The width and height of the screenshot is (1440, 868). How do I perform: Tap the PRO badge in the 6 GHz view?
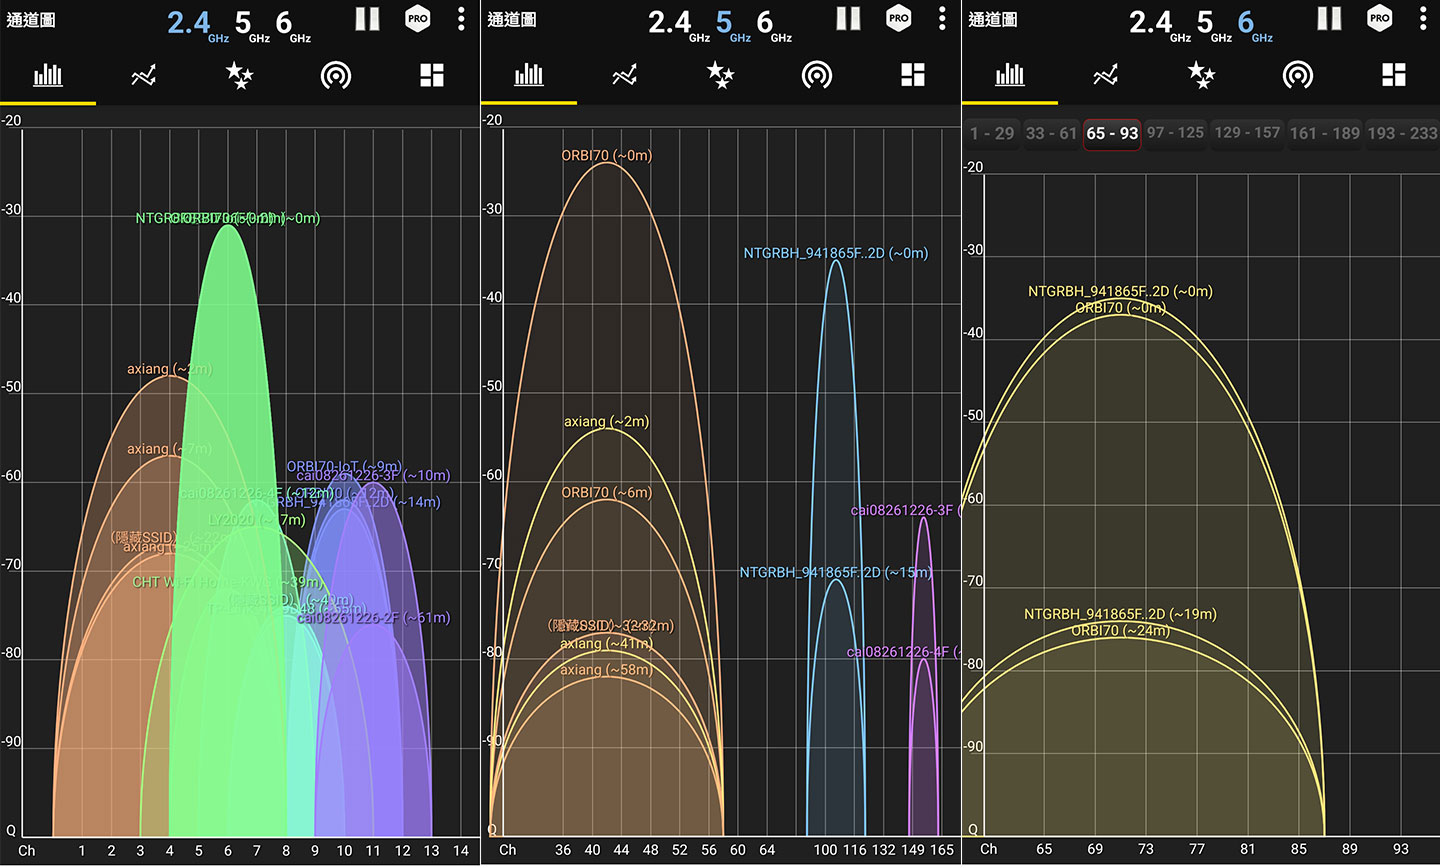[1380, 18]
